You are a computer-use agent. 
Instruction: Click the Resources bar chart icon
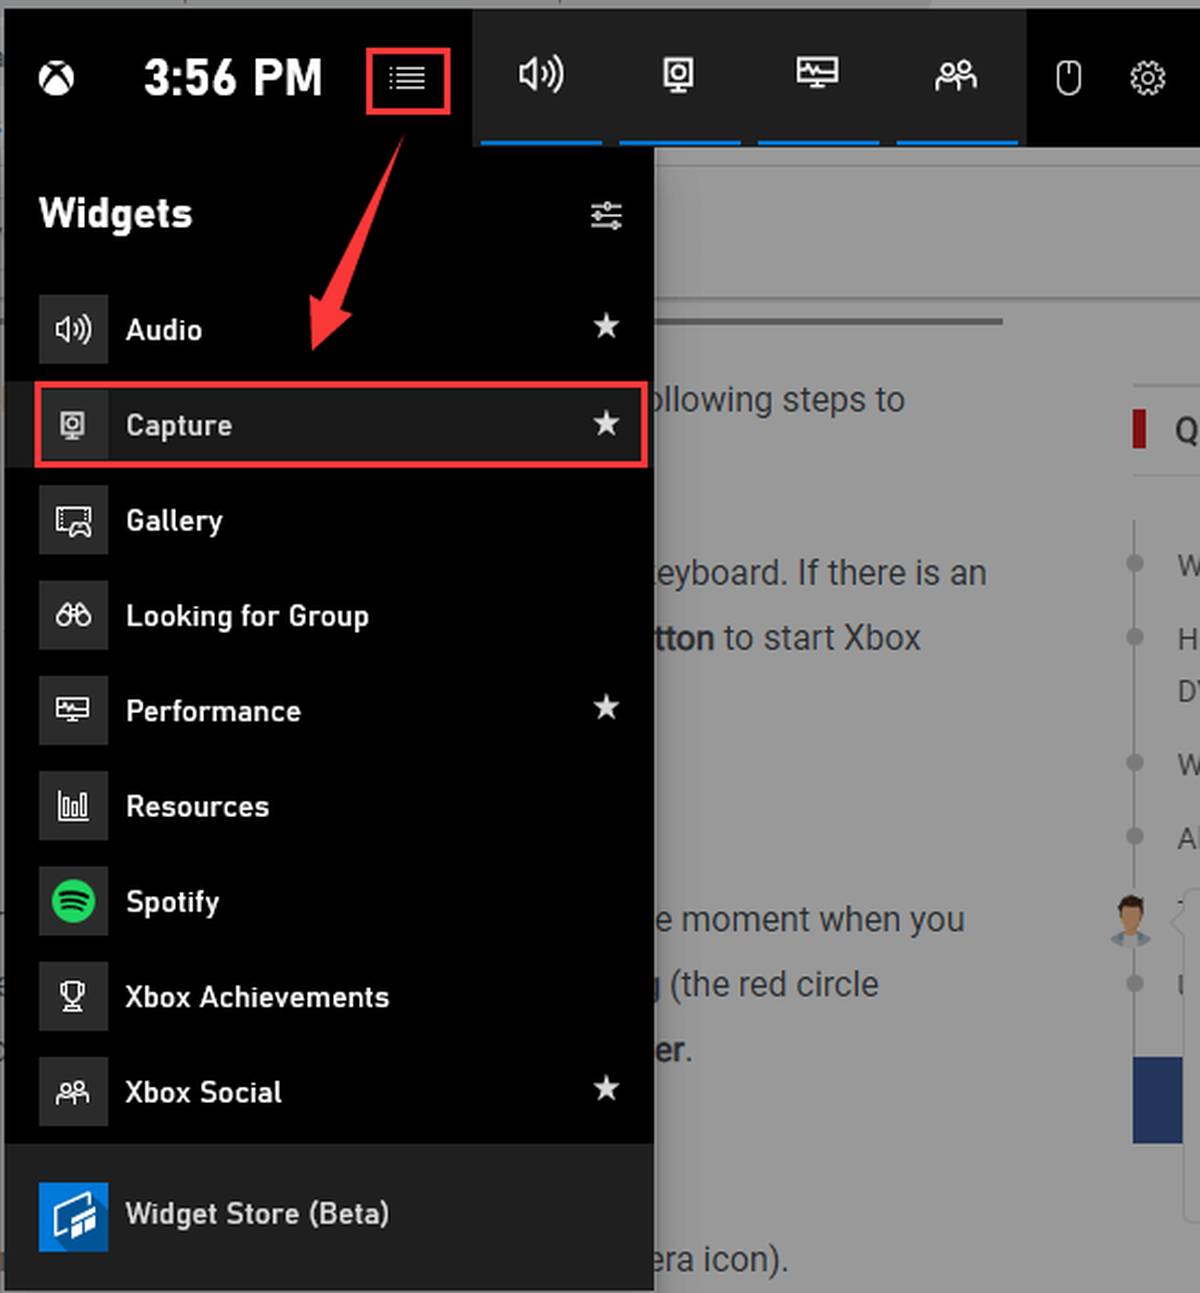[73, 806]
